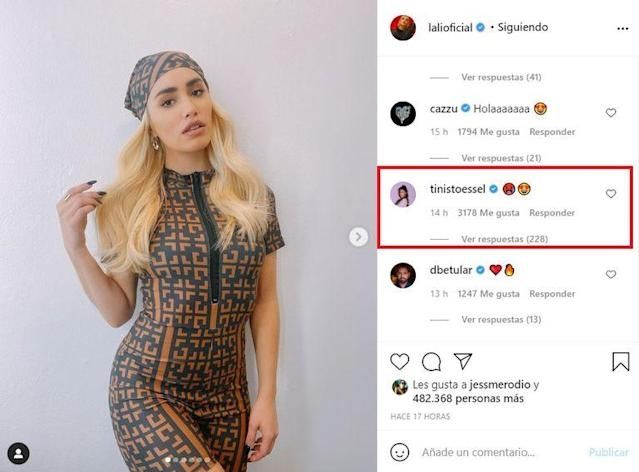Like cazzu's comment with its heart

pos(610,113)
